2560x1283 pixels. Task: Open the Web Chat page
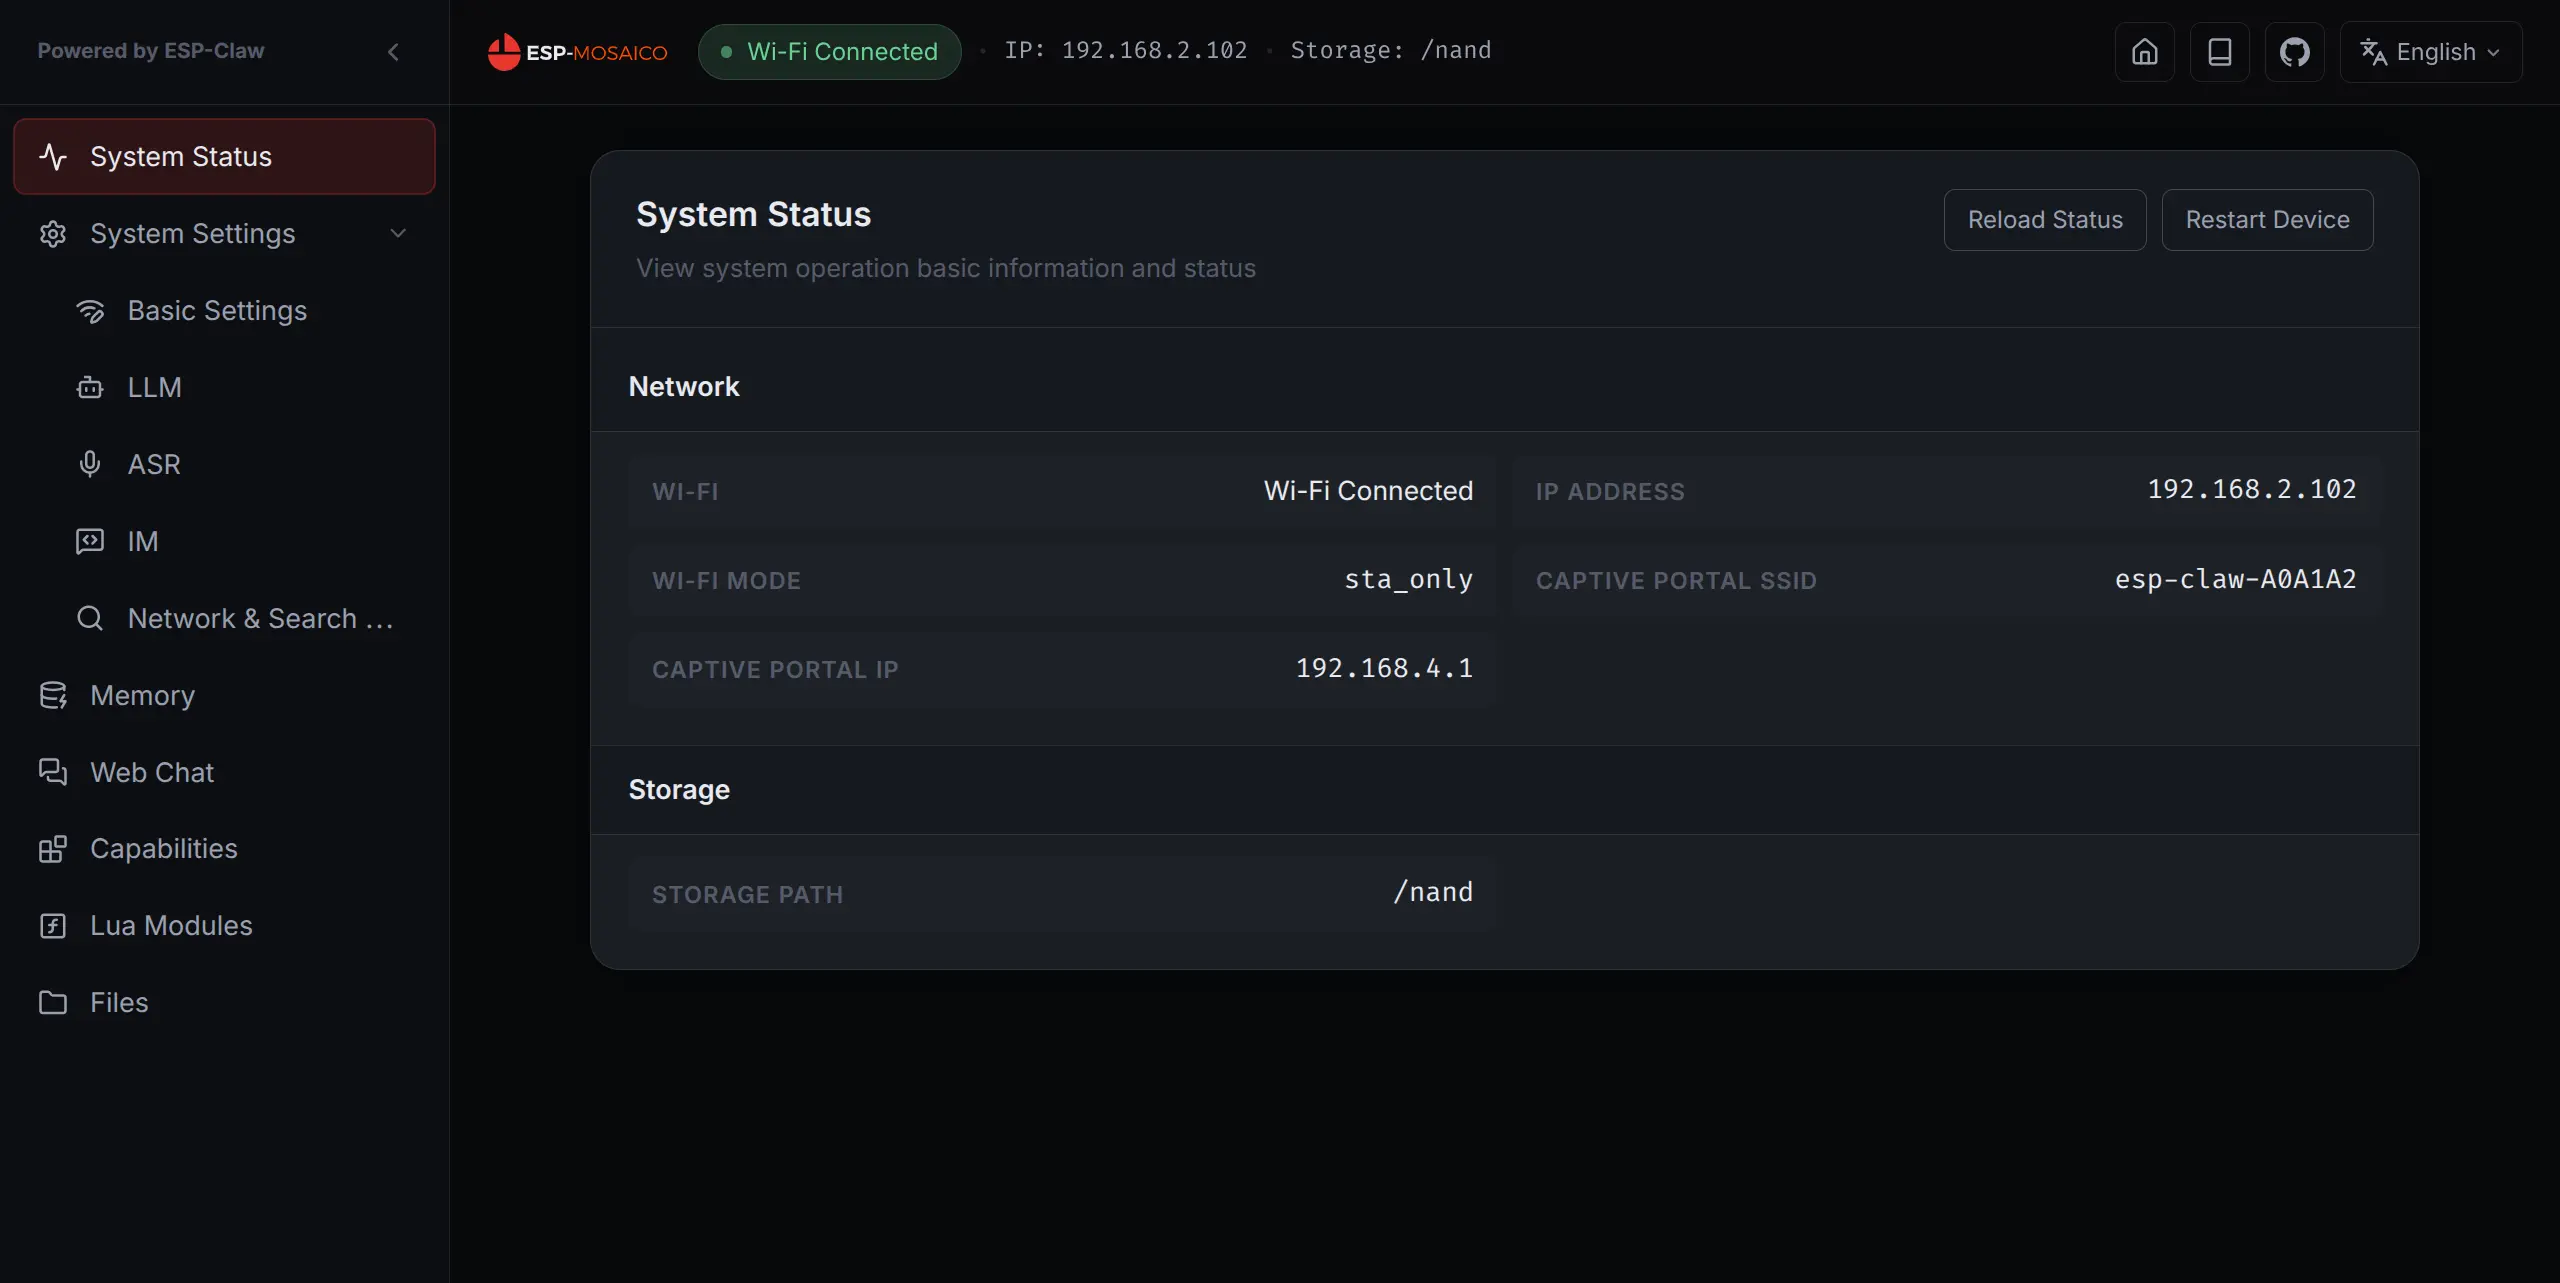(x=224, y=773)
